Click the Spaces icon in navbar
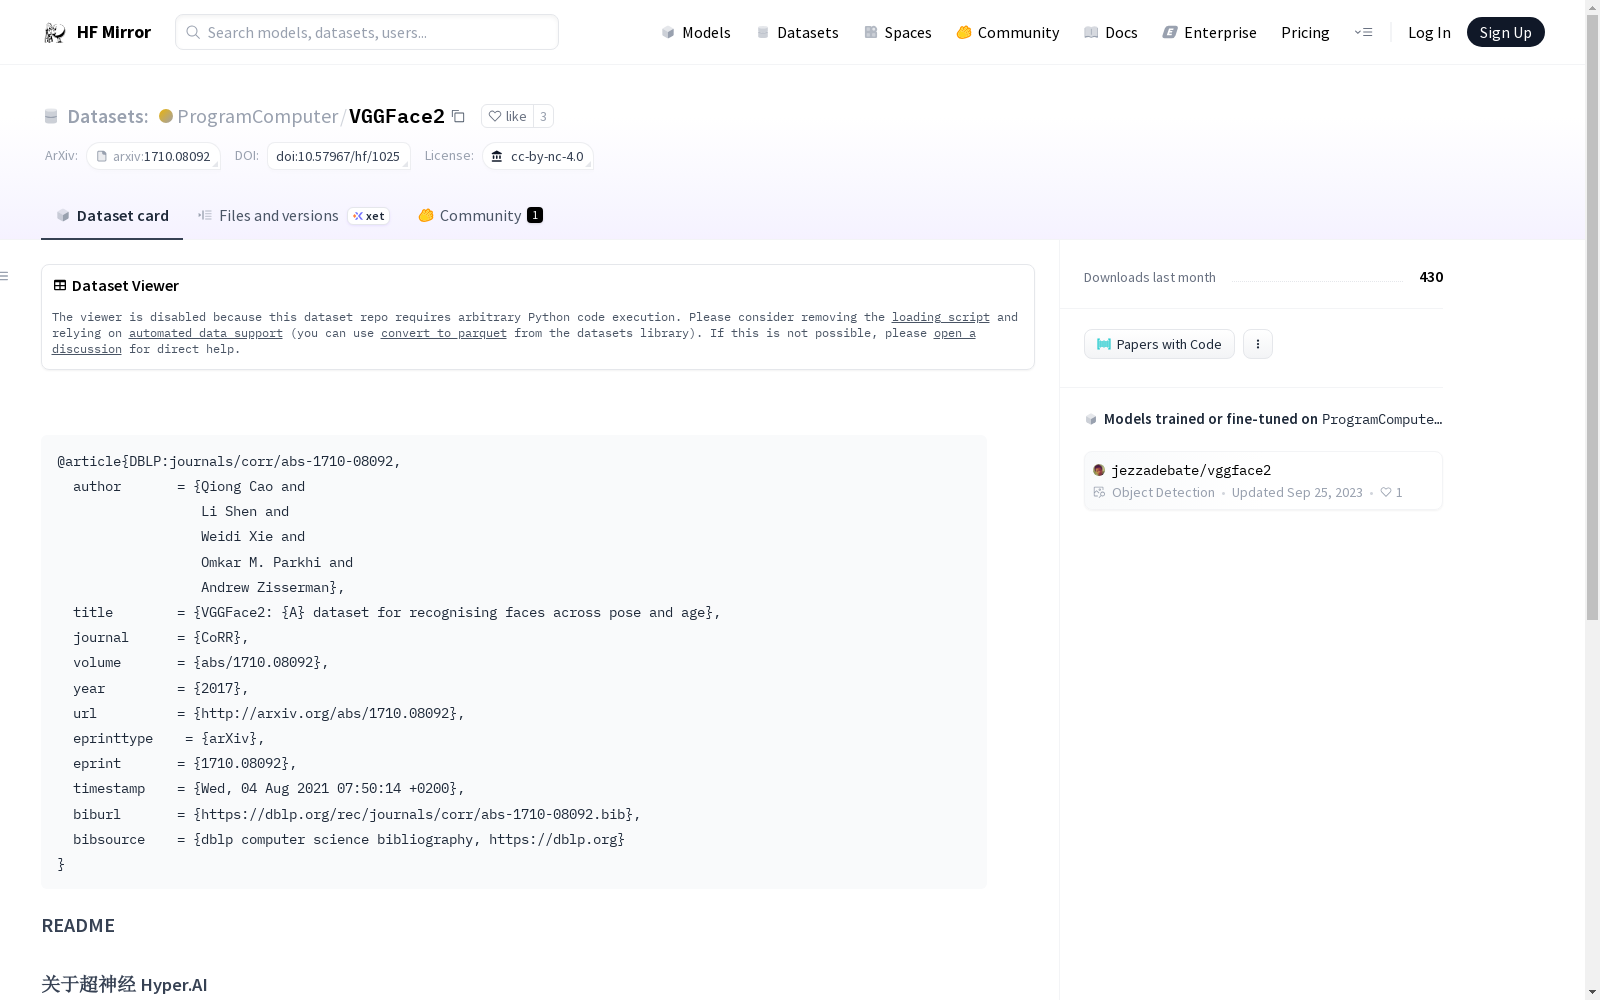 (x=871, y=32)
